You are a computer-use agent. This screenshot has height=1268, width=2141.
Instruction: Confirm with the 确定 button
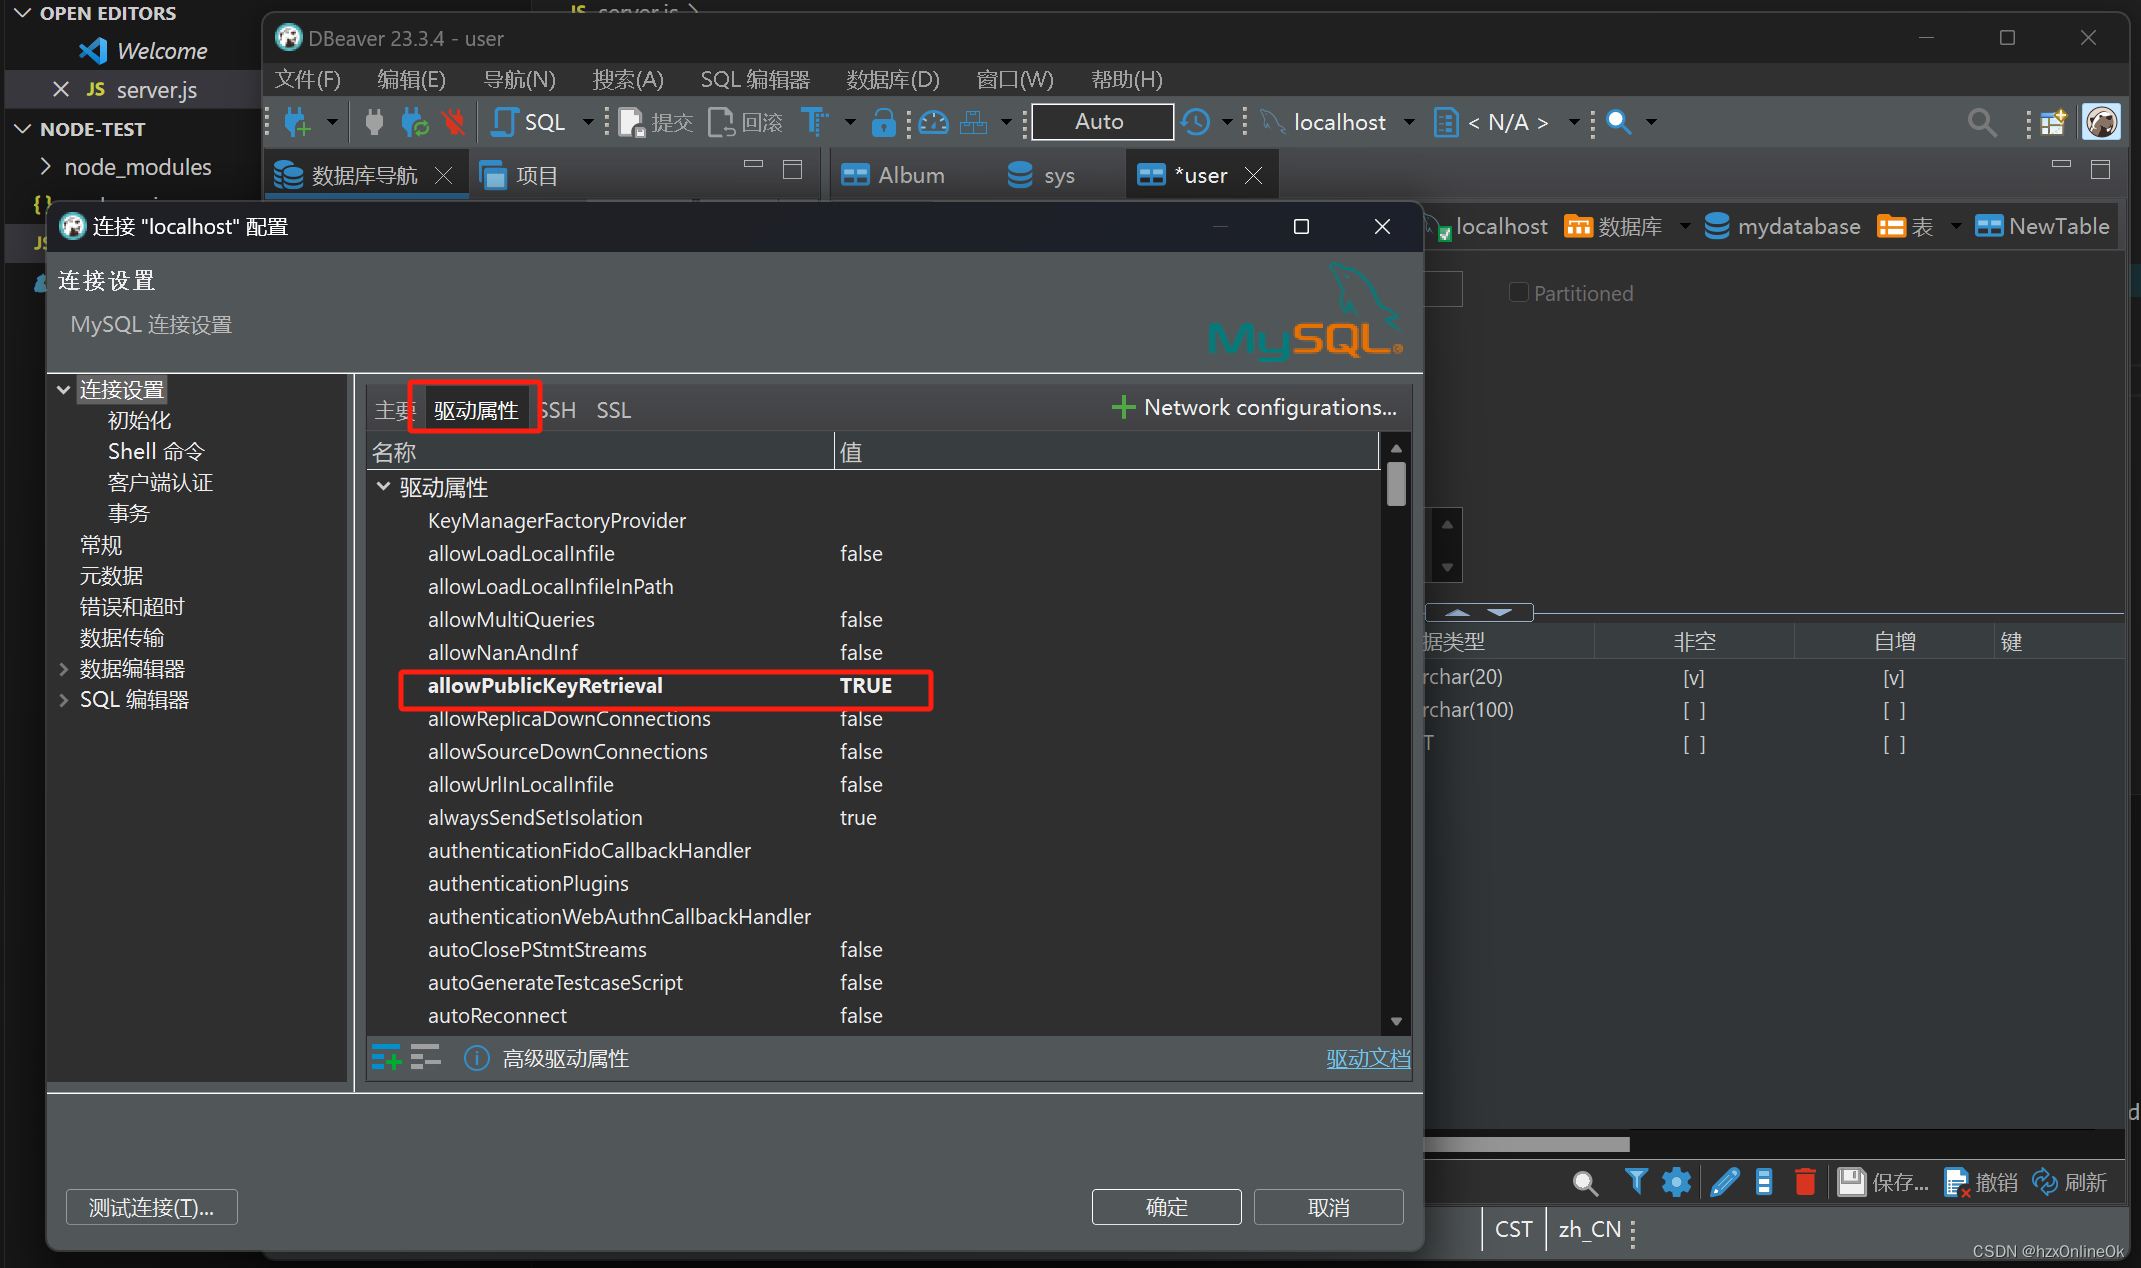pos(1166,1207)
